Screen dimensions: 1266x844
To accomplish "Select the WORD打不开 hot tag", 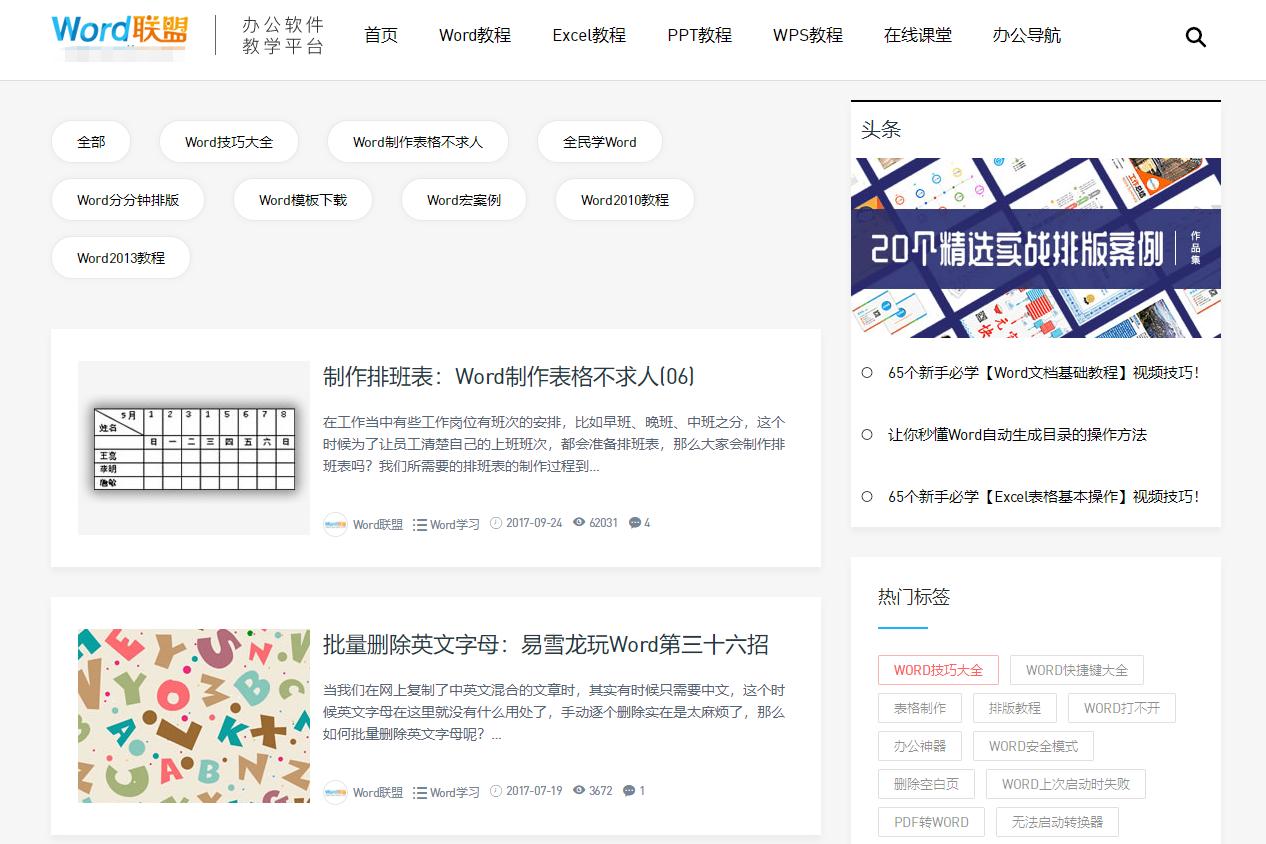I will 1122,708.
